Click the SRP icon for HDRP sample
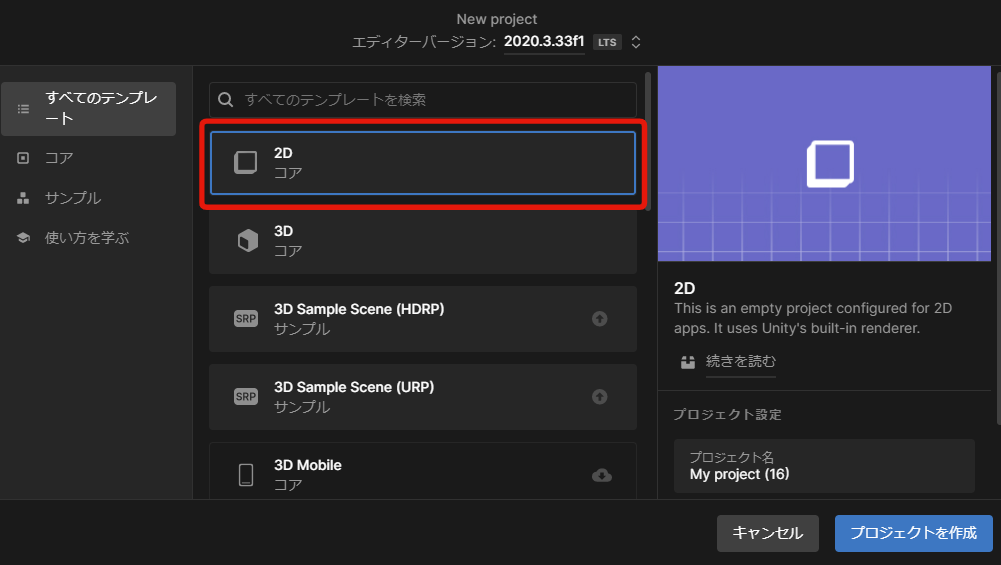This screenshot has height=565, width=1001. point(246,319)
